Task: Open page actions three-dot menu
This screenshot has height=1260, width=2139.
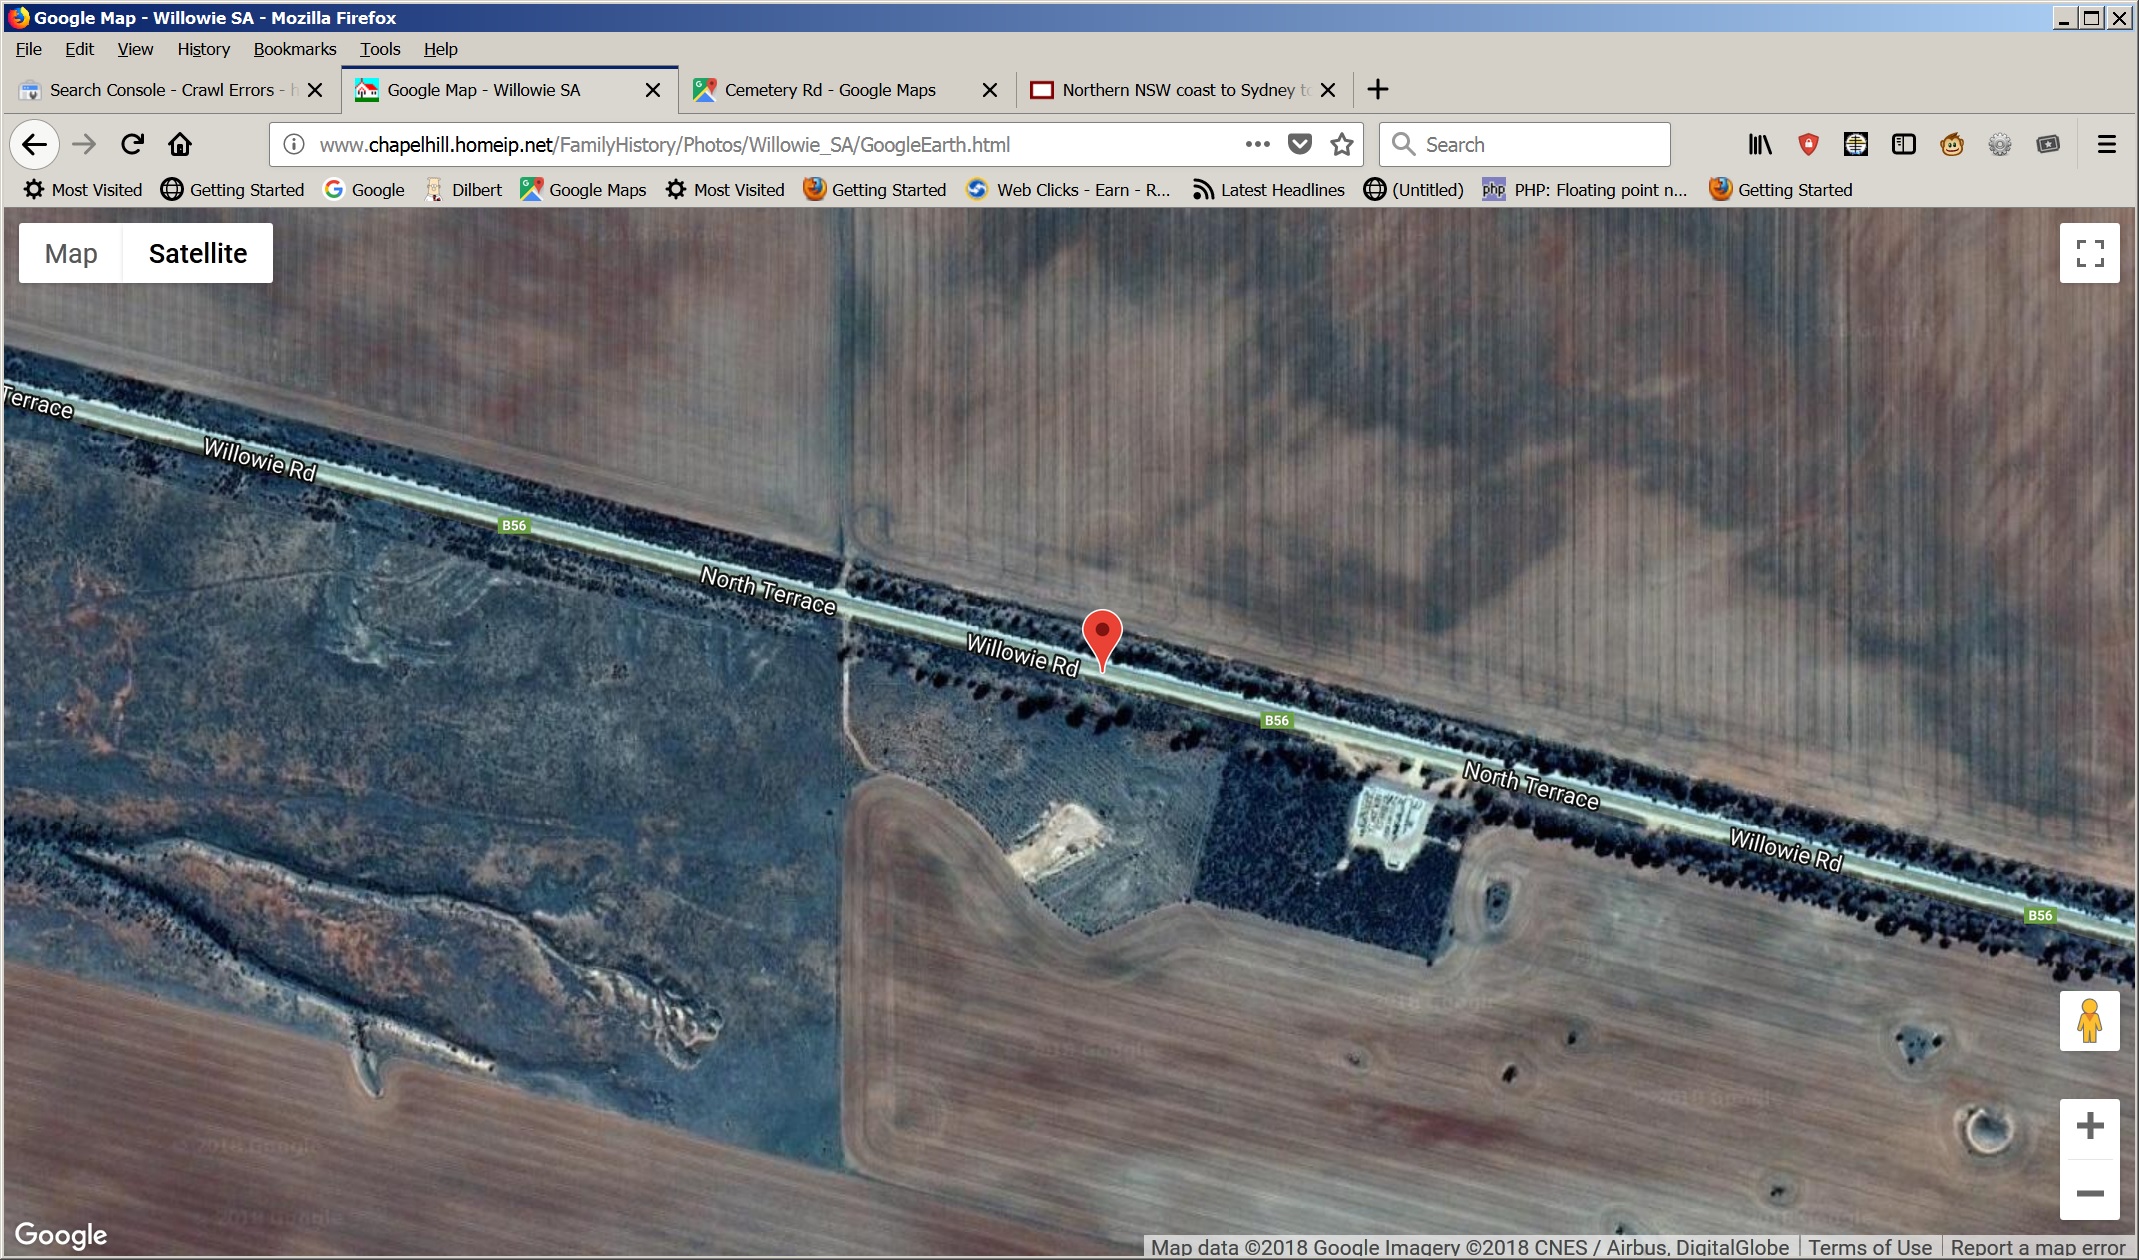Action: (x=1257, y=144)
